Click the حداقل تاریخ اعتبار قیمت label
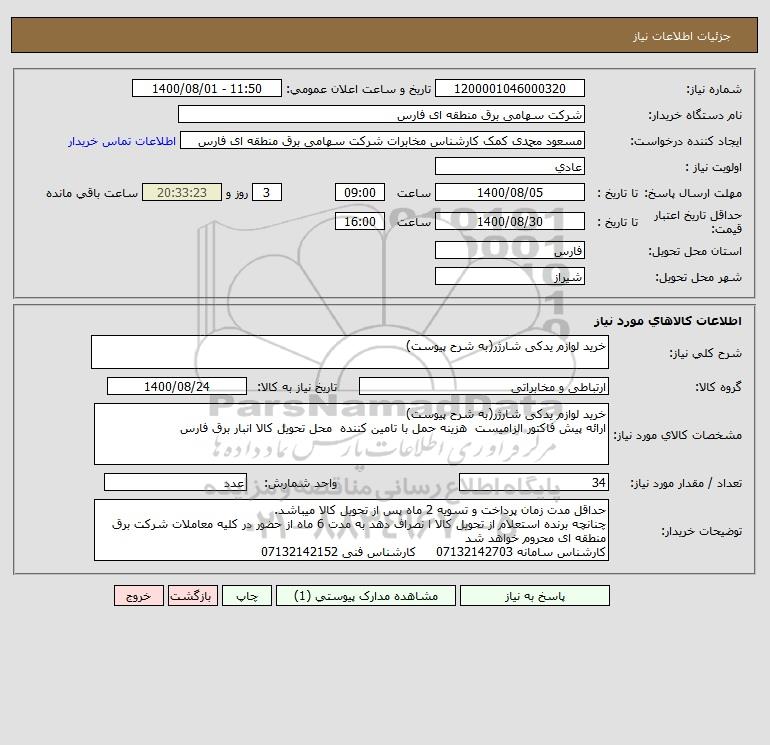Screen dimensions: 770x745 [698, 222]
